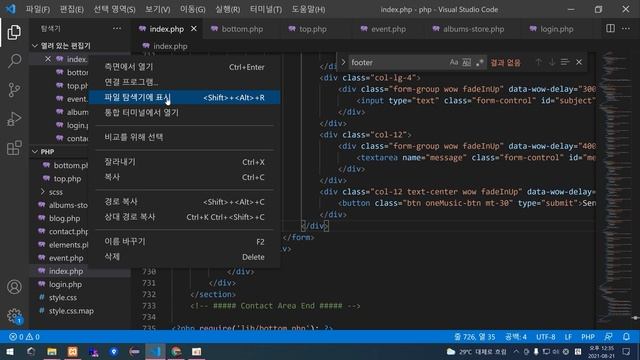640x360 pixels.
Task: Click the PHP language mode status
Action: (588, 337)
